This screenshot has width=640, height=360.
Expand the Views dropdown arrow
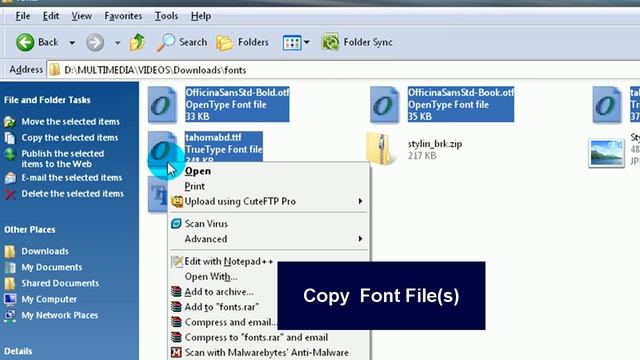307,42
